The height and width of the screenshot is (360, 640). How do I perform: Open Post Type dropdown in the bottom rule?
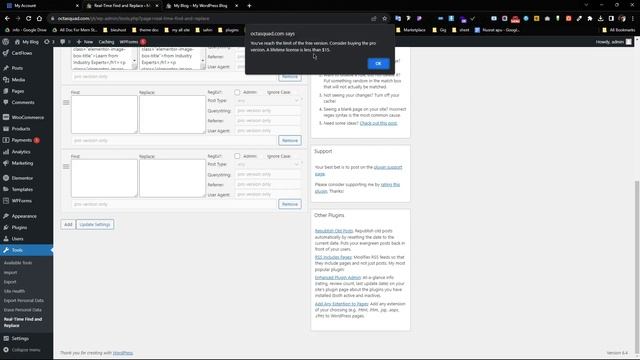268,164
